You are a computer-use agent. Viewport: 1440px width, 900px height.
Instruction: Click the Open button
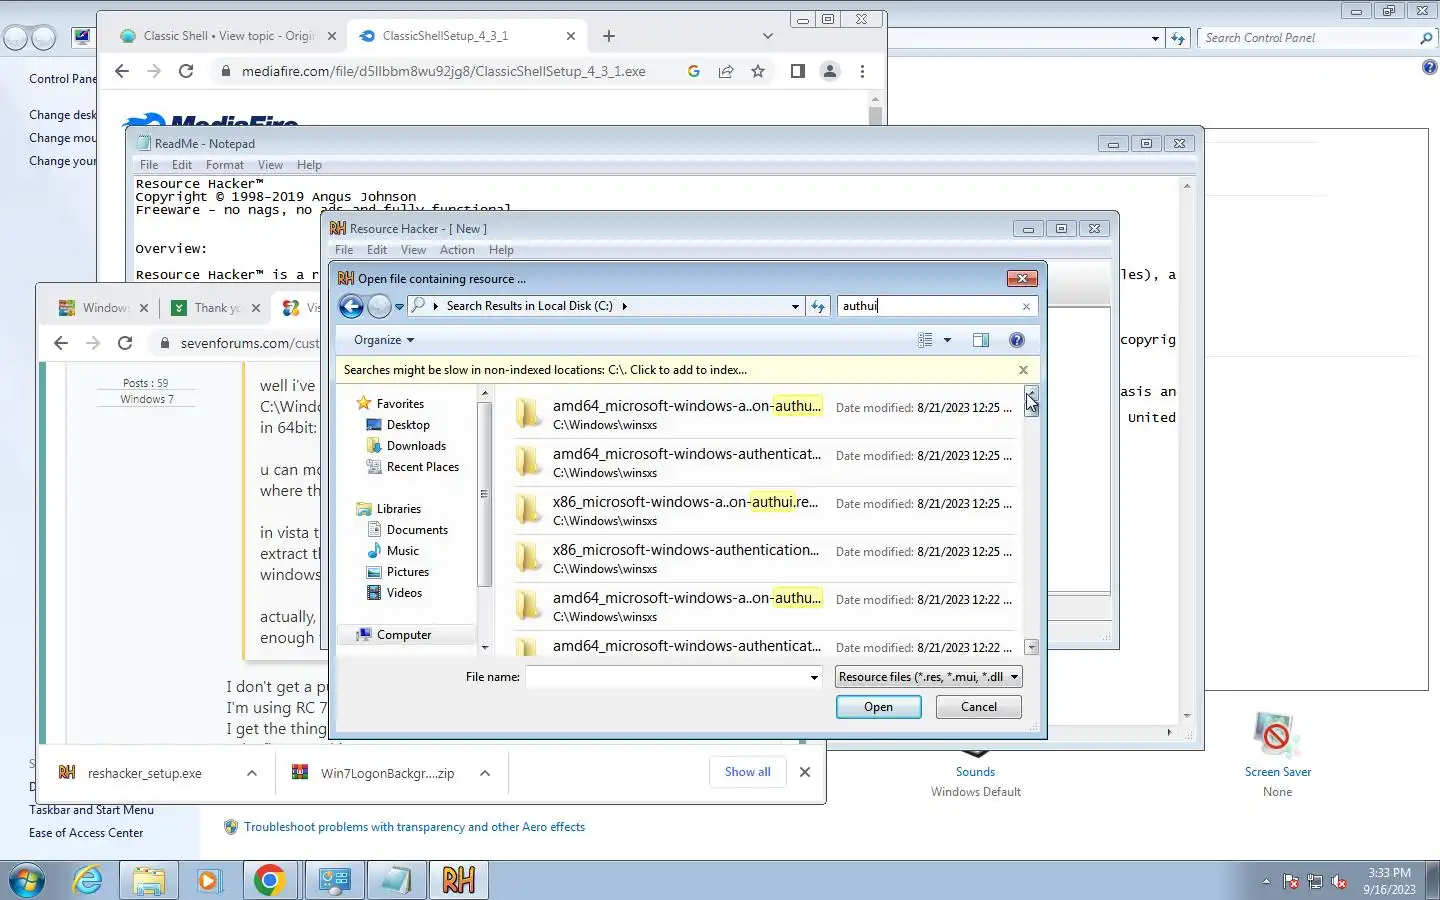(878, 707)
